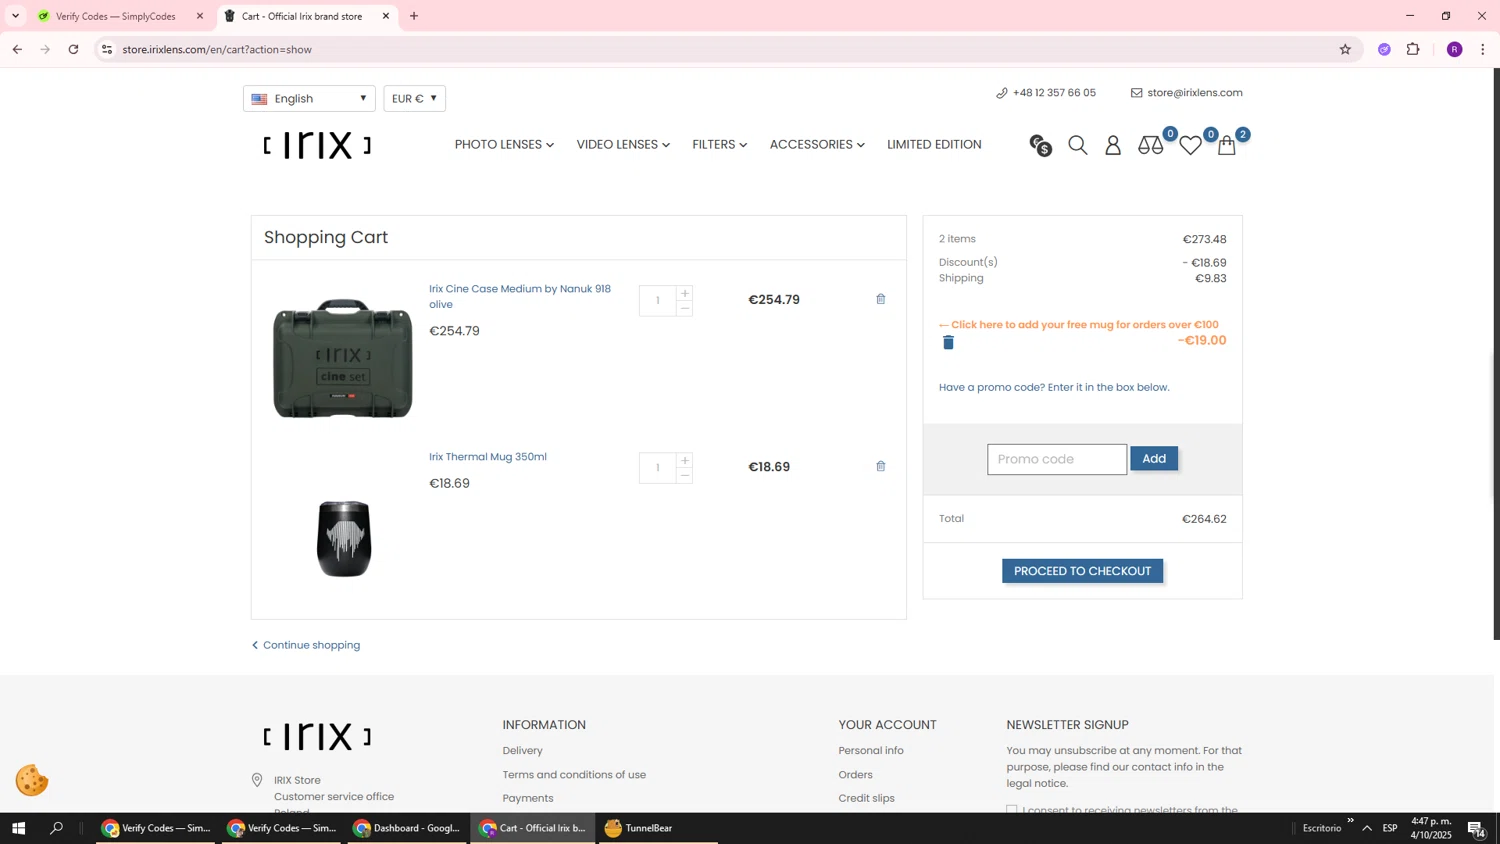The height and width of the screenshot is (844, 1500).
Task: Increase quantity of Irix Thermal Mug
Action: 685,460
